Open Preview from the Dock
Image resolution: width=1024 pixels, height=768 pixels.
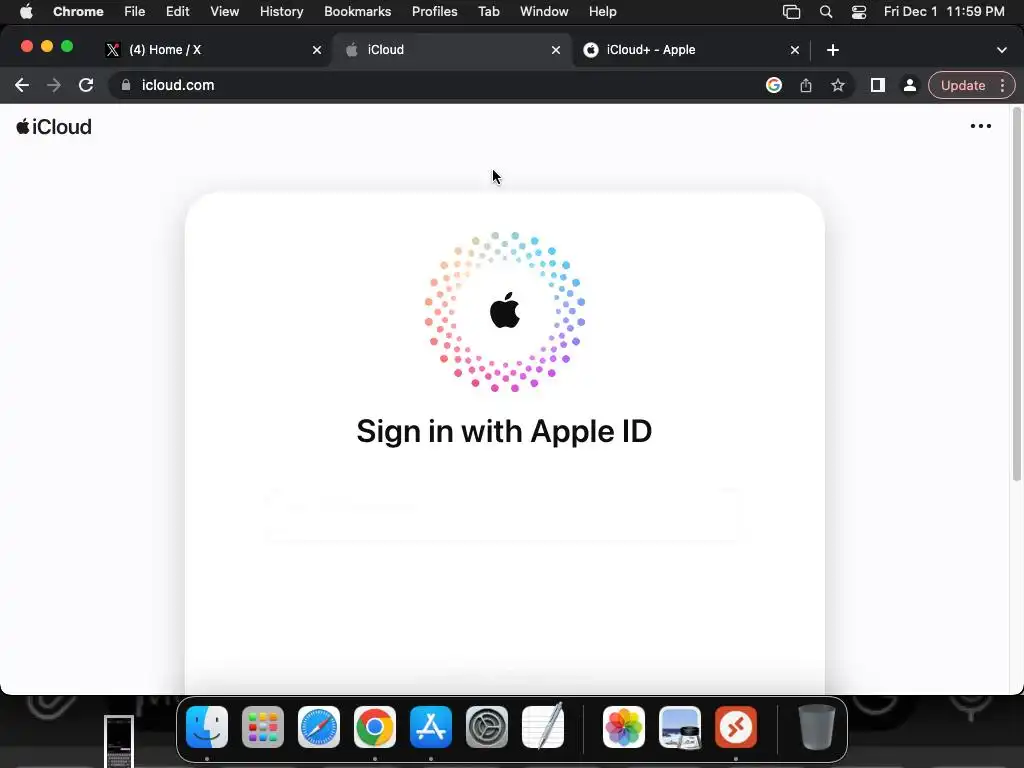point(680,727)
